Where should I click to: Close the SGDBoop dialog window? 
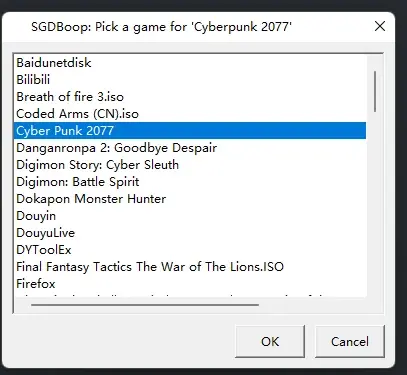[x=380, y=26]
